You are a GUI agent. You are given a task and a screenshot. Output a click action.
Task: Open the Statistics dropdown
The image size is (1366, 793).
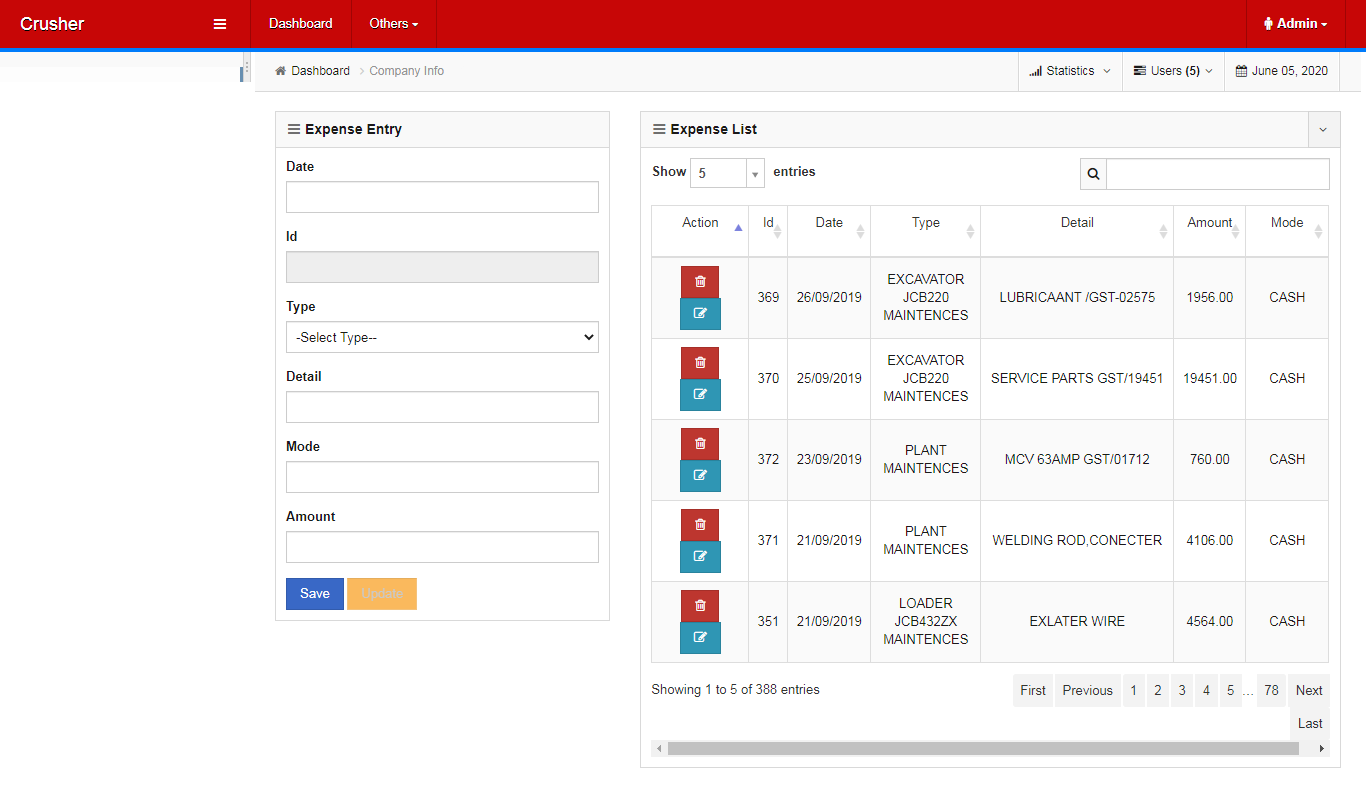(1070, 71)
